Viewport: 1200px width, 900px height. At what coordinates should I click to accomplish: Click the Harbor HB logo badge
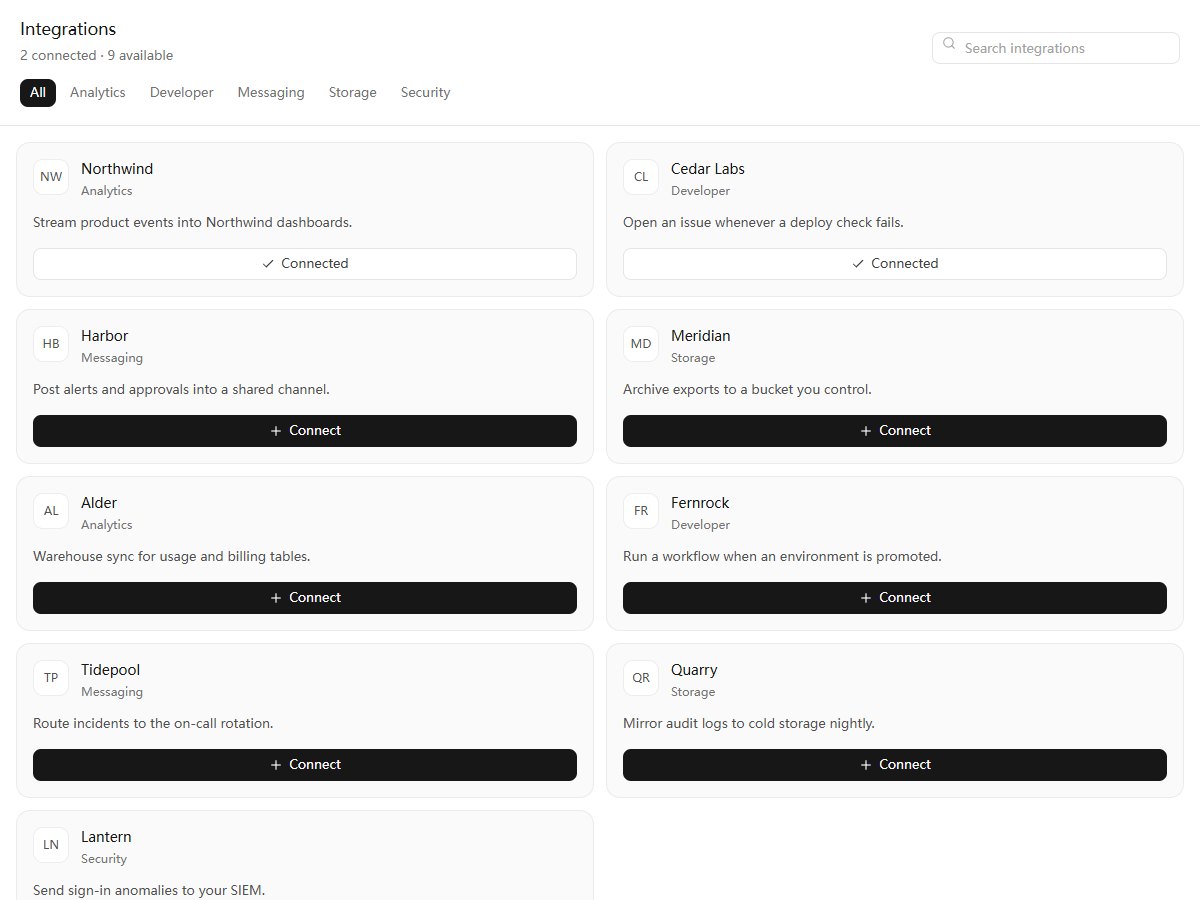(51, 344)
